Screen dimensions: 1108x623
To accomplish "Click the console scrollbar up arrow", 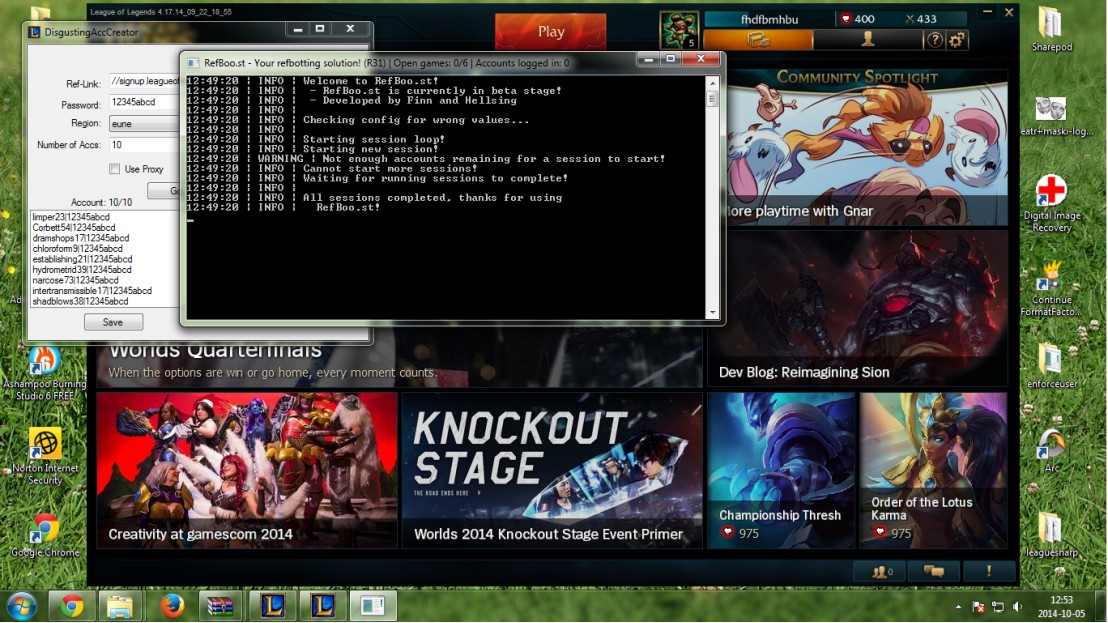I will (x=712, y=83).
